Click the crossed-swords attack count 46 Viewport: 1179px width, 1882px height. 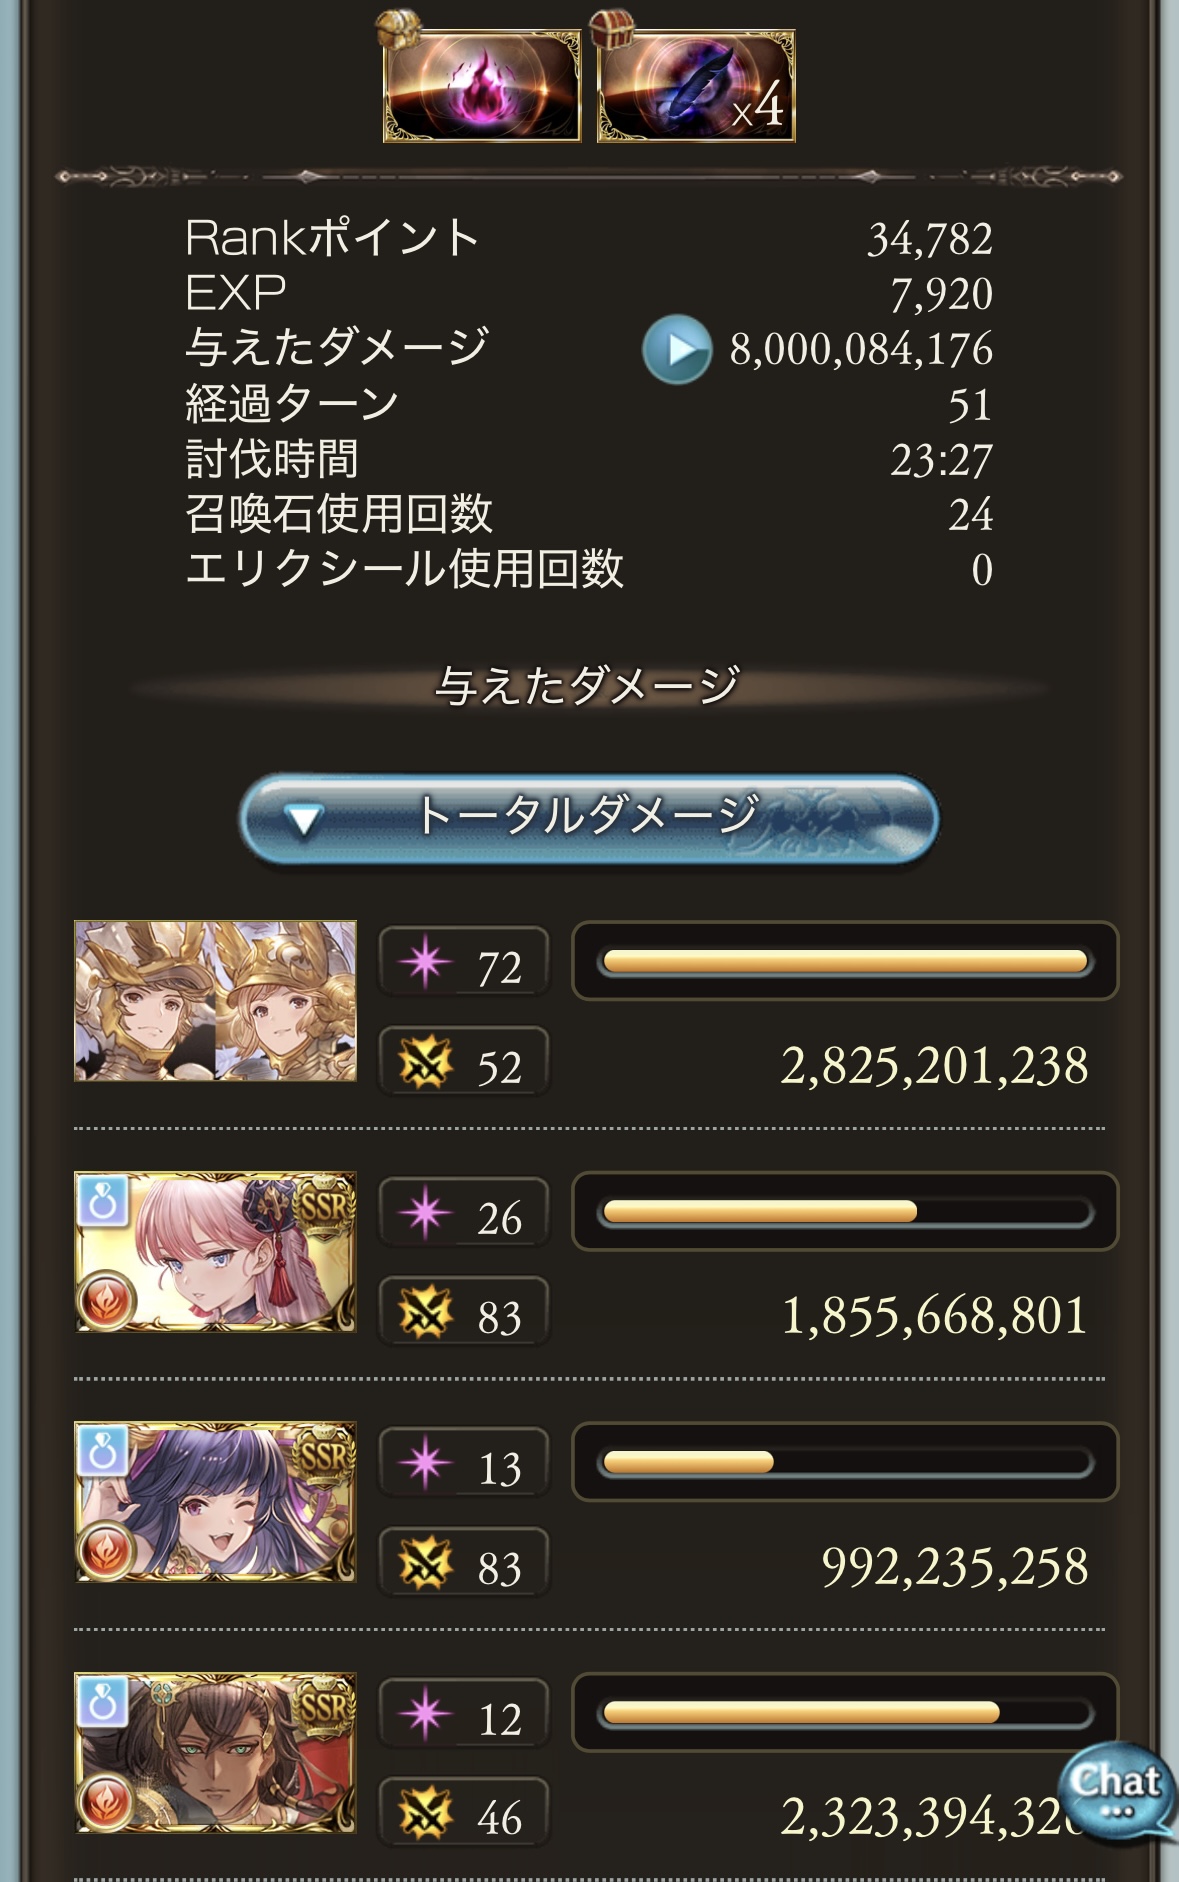[x=463, y=1814]
